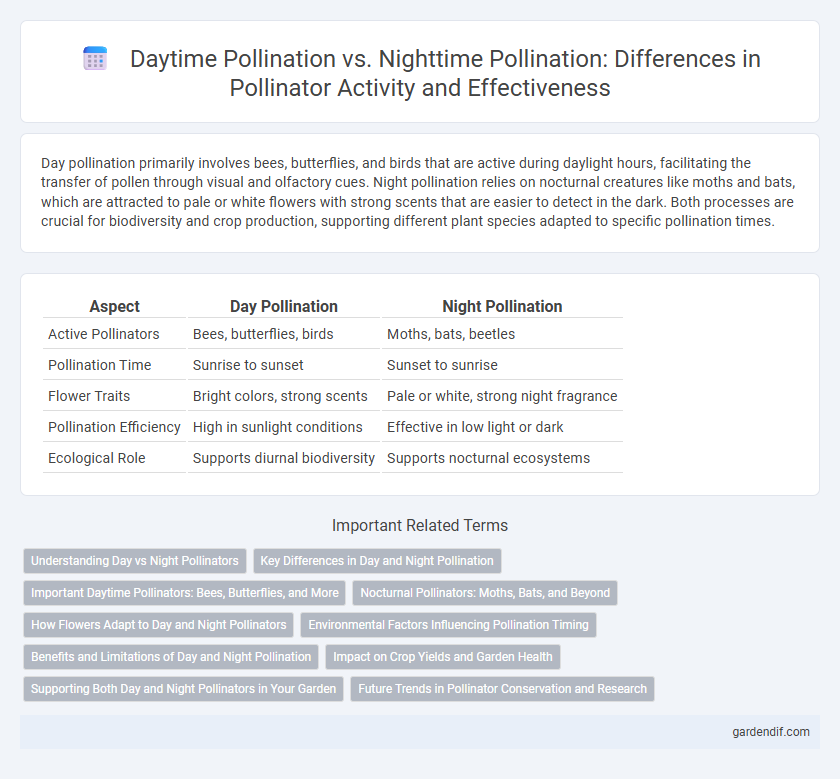
Task: Select 'Important Daytime Pollinators: Bees, Butterflies, and More'
Action: (x=185, y=593)
